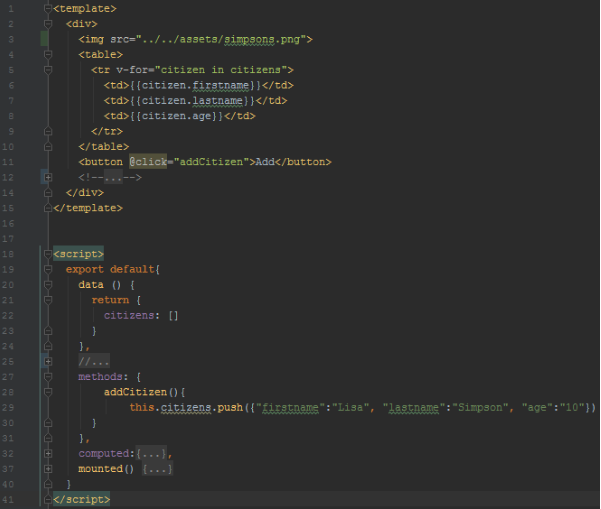The height and width of the screenshot is (509, 601).
Task: Collapse the template tag fold marker
Action: pyautogui.click(x=47, y=8)
